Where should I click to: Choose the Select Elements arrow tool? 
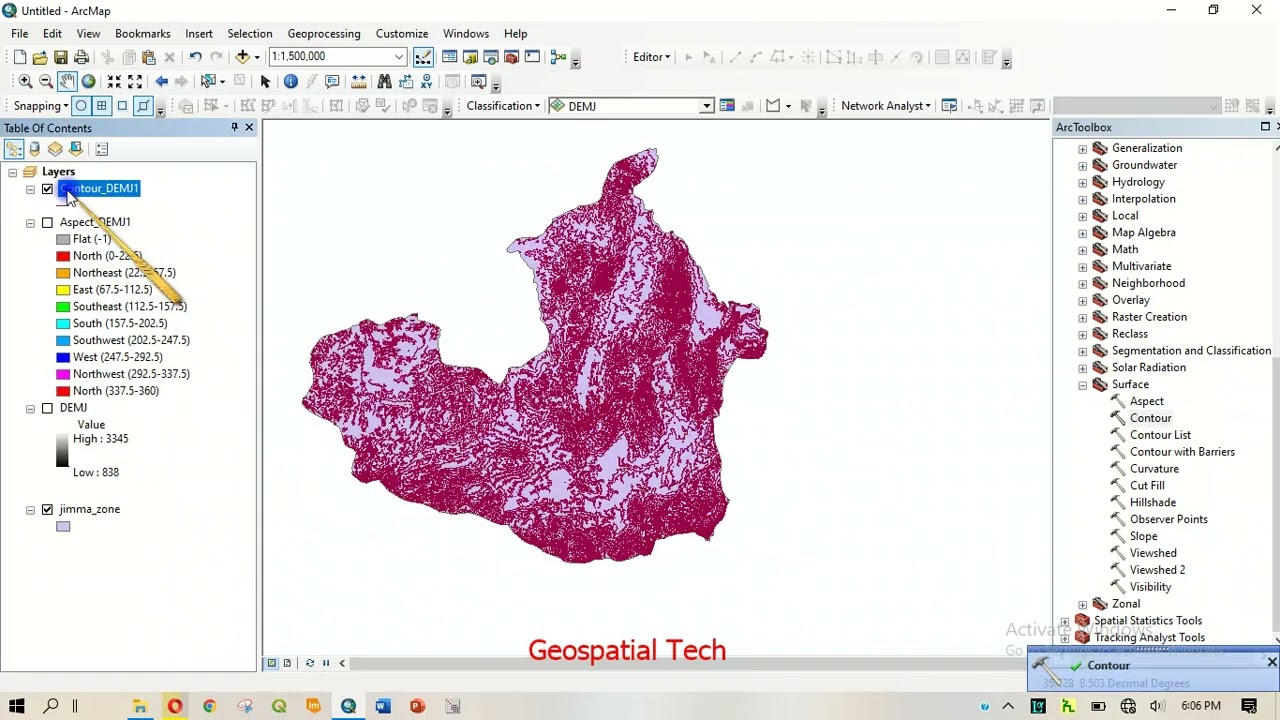click(265, 81)
